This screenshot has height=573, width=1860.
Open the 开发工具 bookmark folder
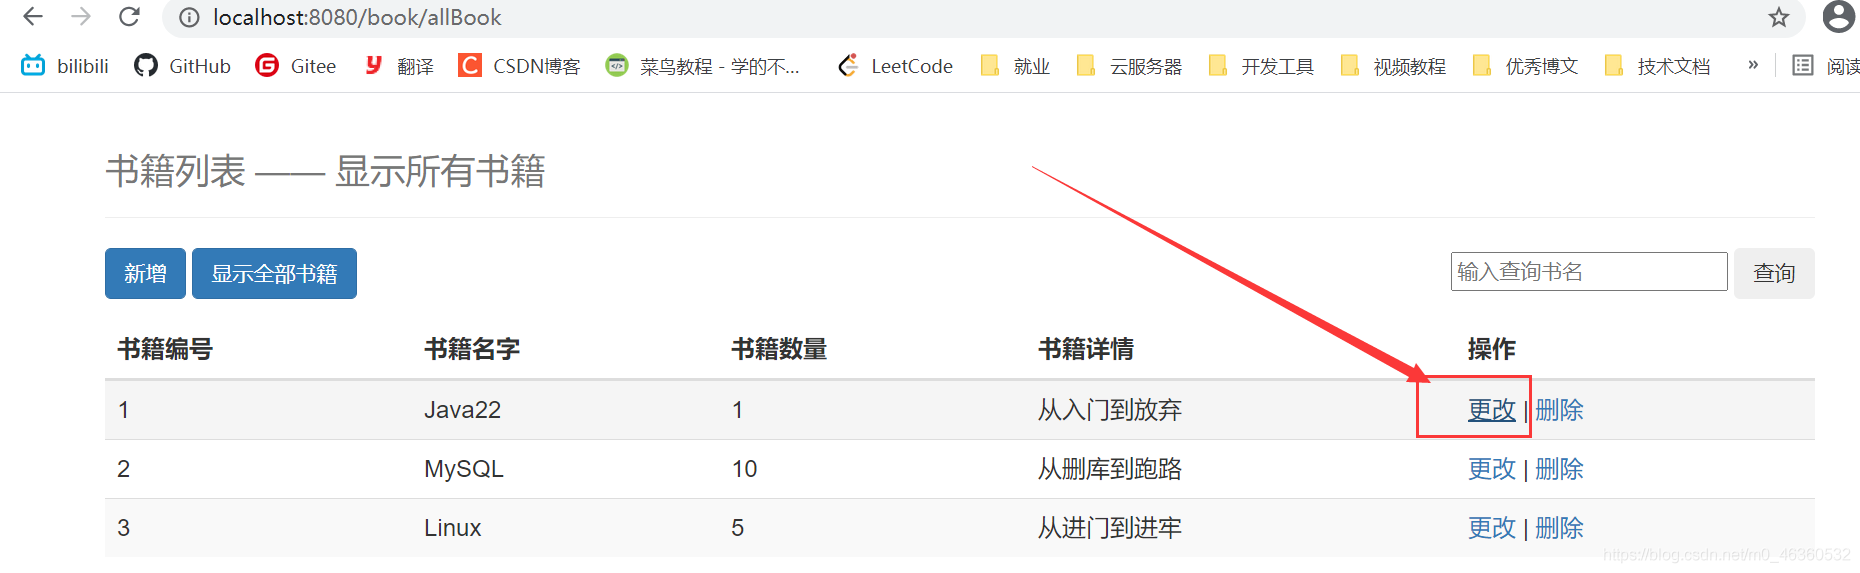point(1261,66)
